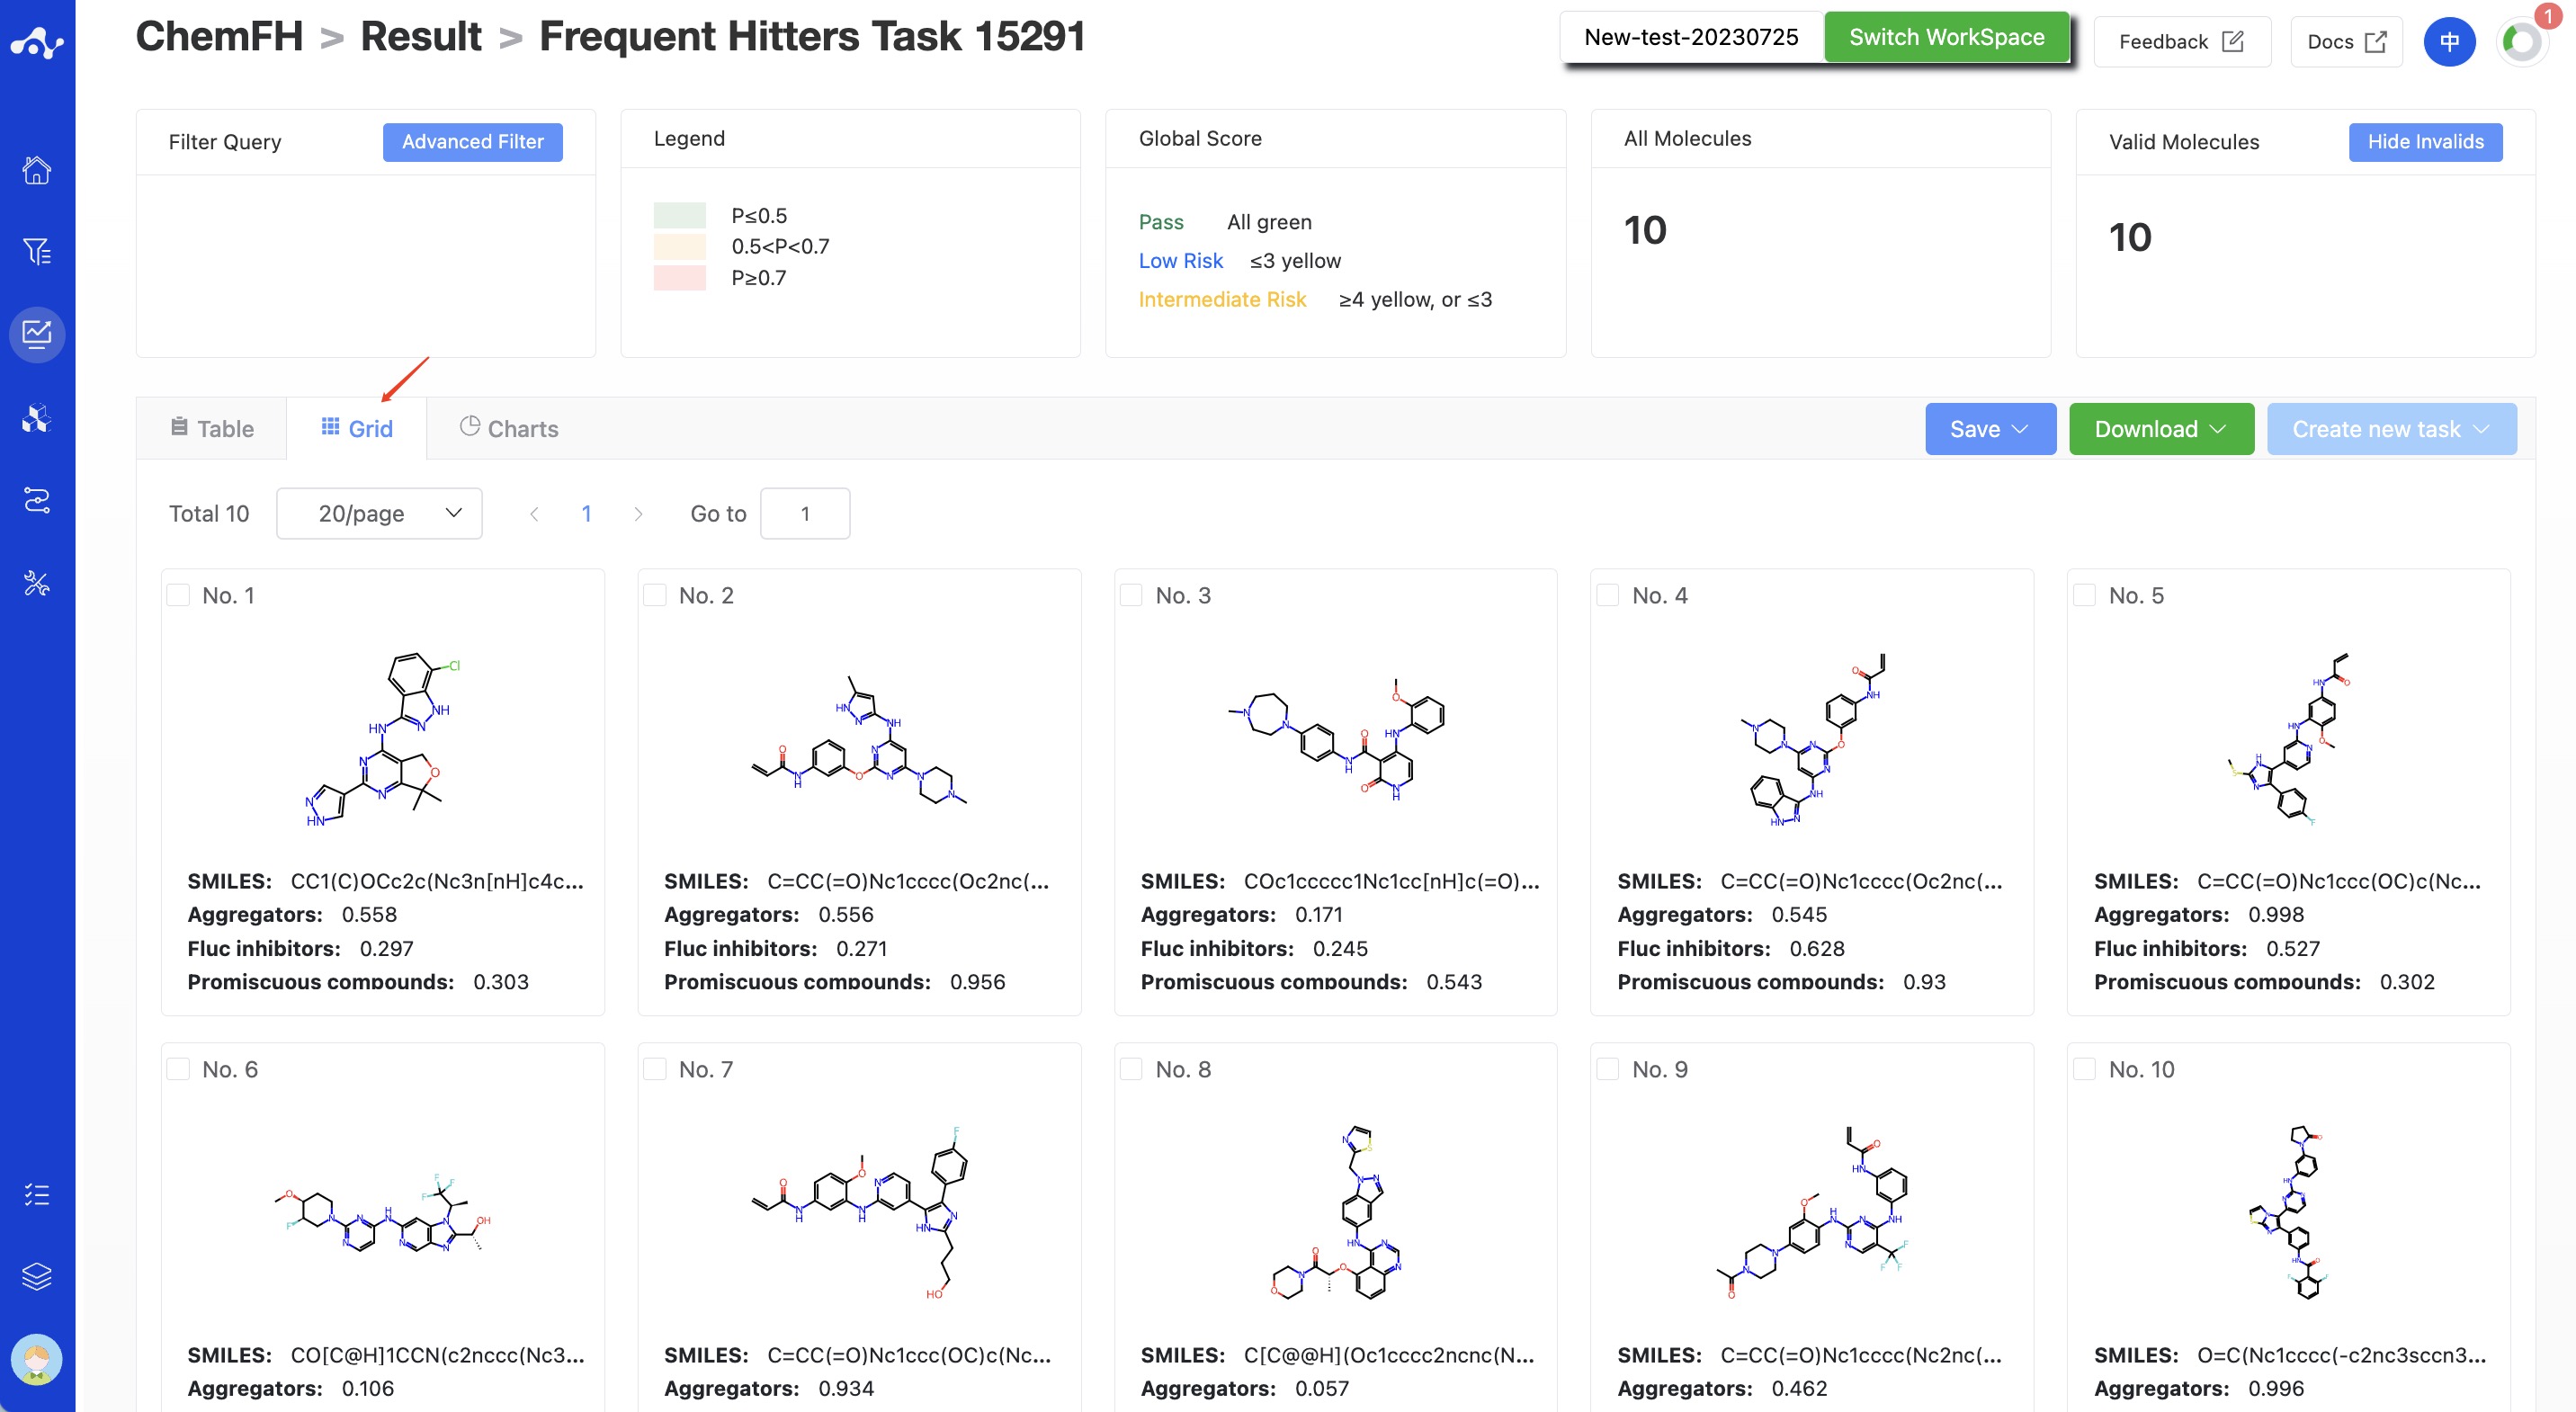Check the box next to No. 7
The height and width of the screenshot is (1412, 2576).
655,1069
